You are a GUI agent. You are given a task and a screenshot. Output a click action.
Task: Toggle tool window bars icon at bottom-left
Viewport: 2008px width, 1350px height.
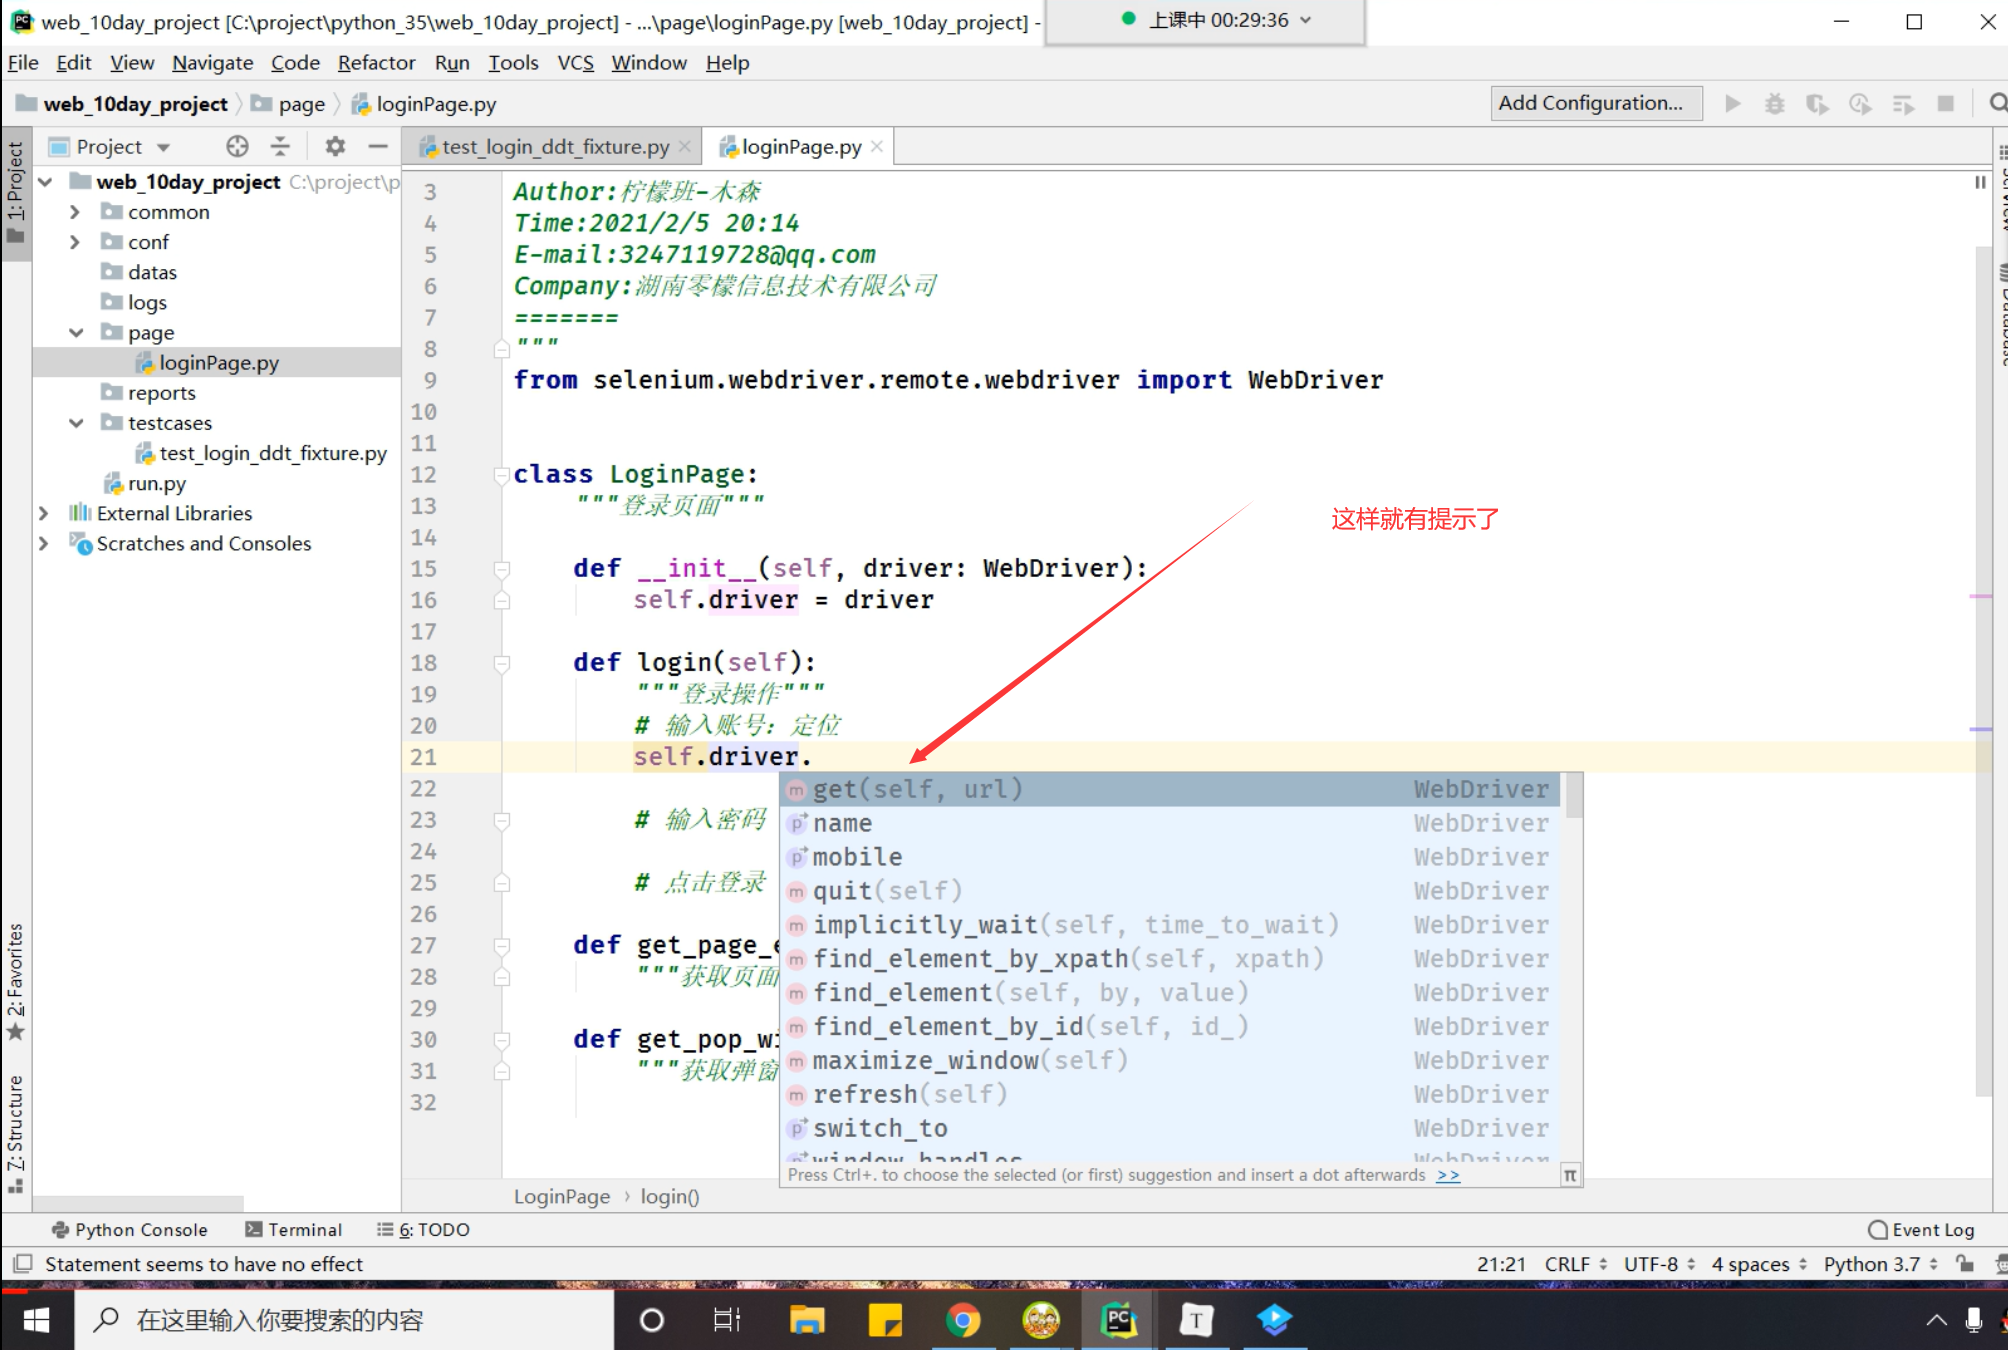[x=23, y=1264]
